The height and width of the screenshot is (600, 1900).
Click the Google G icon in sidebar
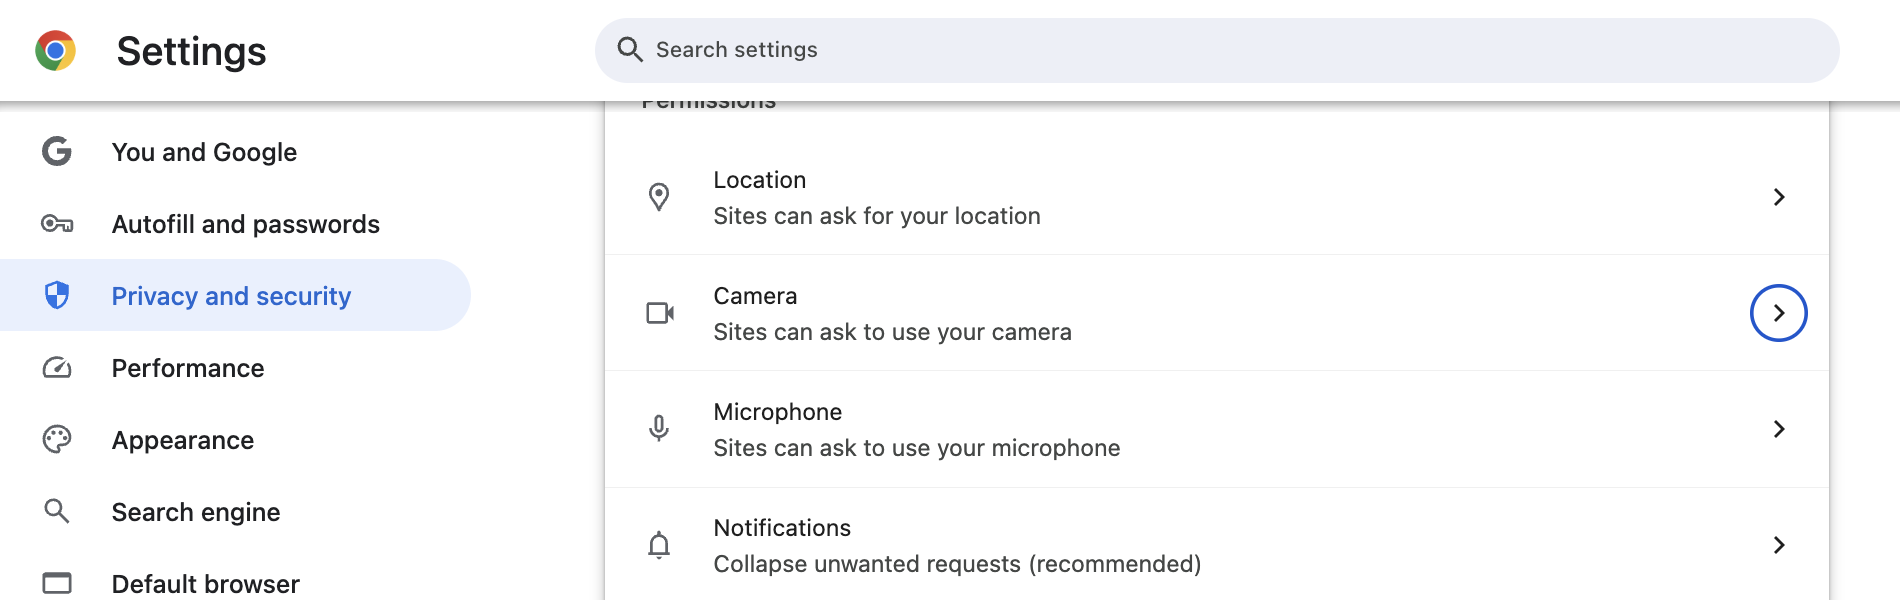click(x=57, y=152)
